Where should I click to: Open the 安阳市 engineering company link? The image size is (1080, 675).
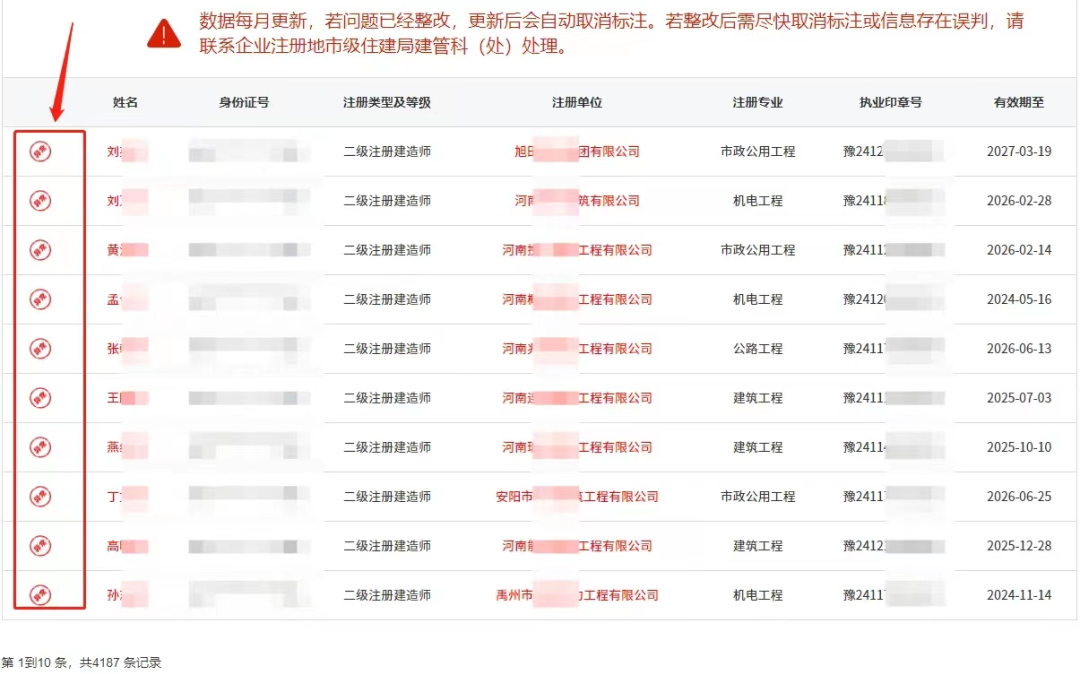[x=576, y=497]
